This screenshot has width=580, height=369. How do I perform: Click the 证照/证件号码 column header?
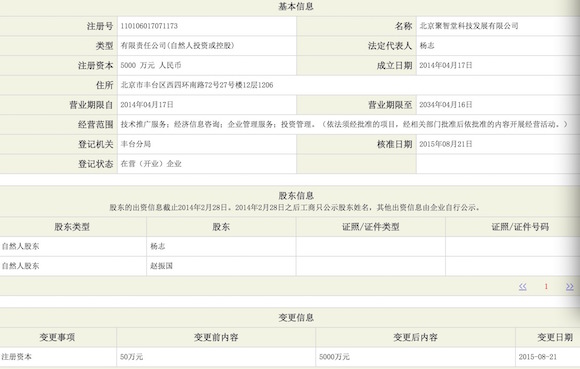pyautogui.click(x=520, y=227)
